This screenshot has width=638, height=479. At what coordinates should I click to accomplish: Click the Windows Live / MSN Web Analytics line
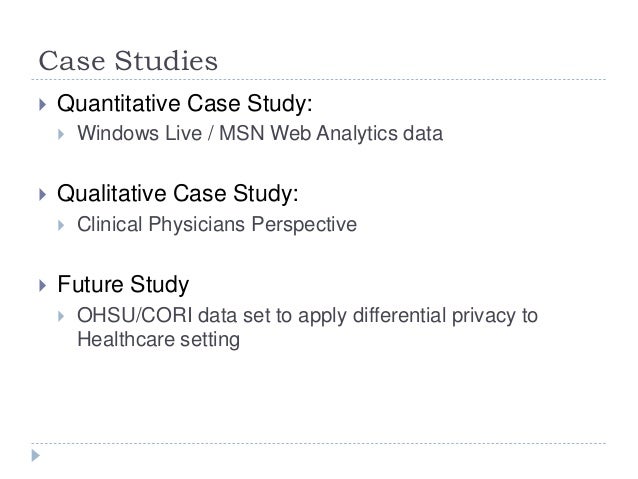[258, 134]
